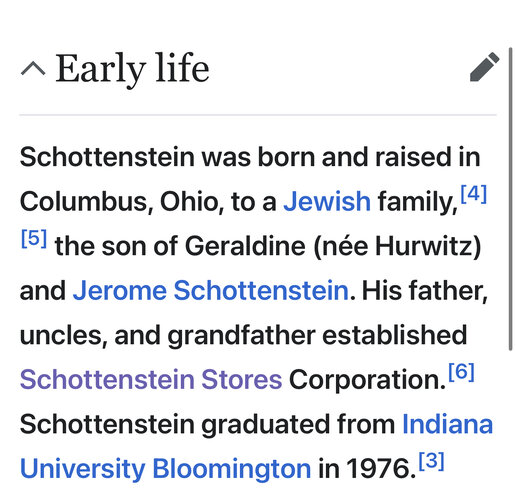Click the word grandfather in the paragraph
516x500 pixels.
pos(241,335)
